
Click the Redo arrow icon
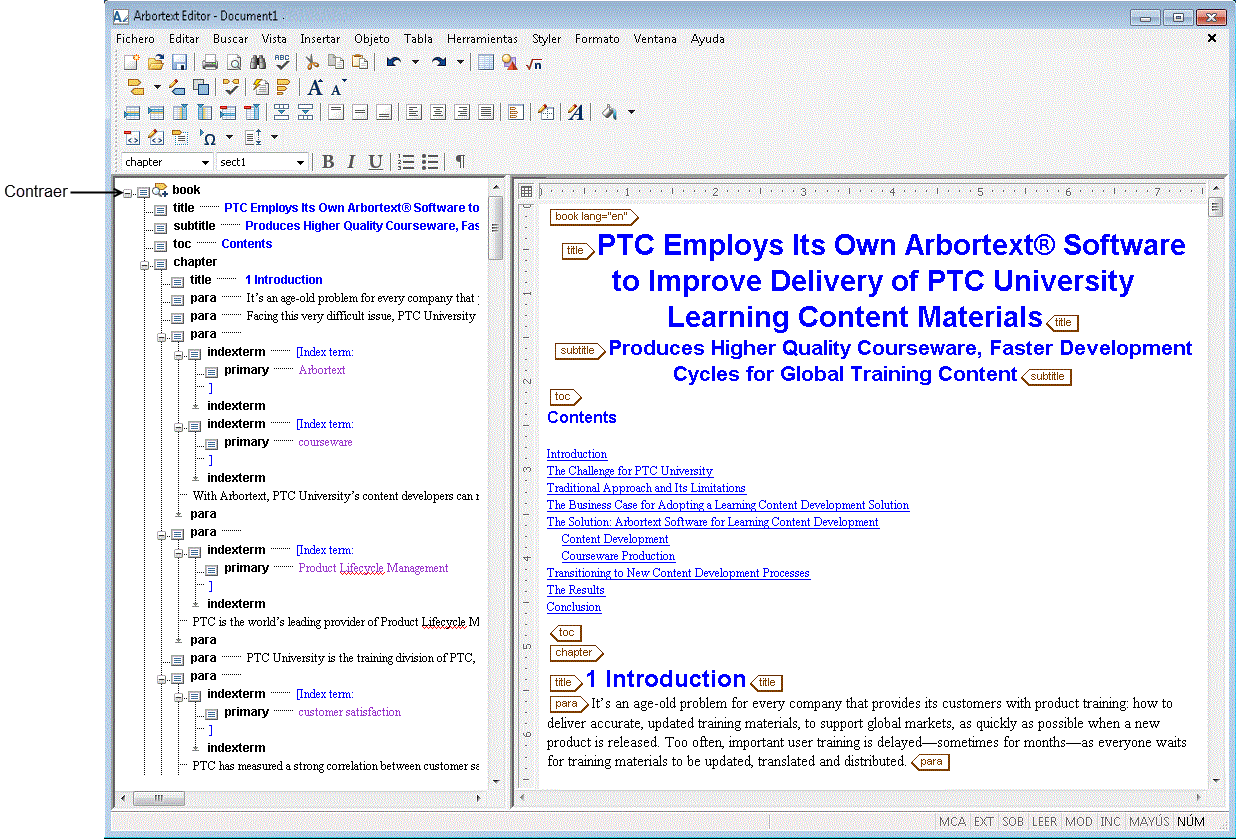(439, 62)
